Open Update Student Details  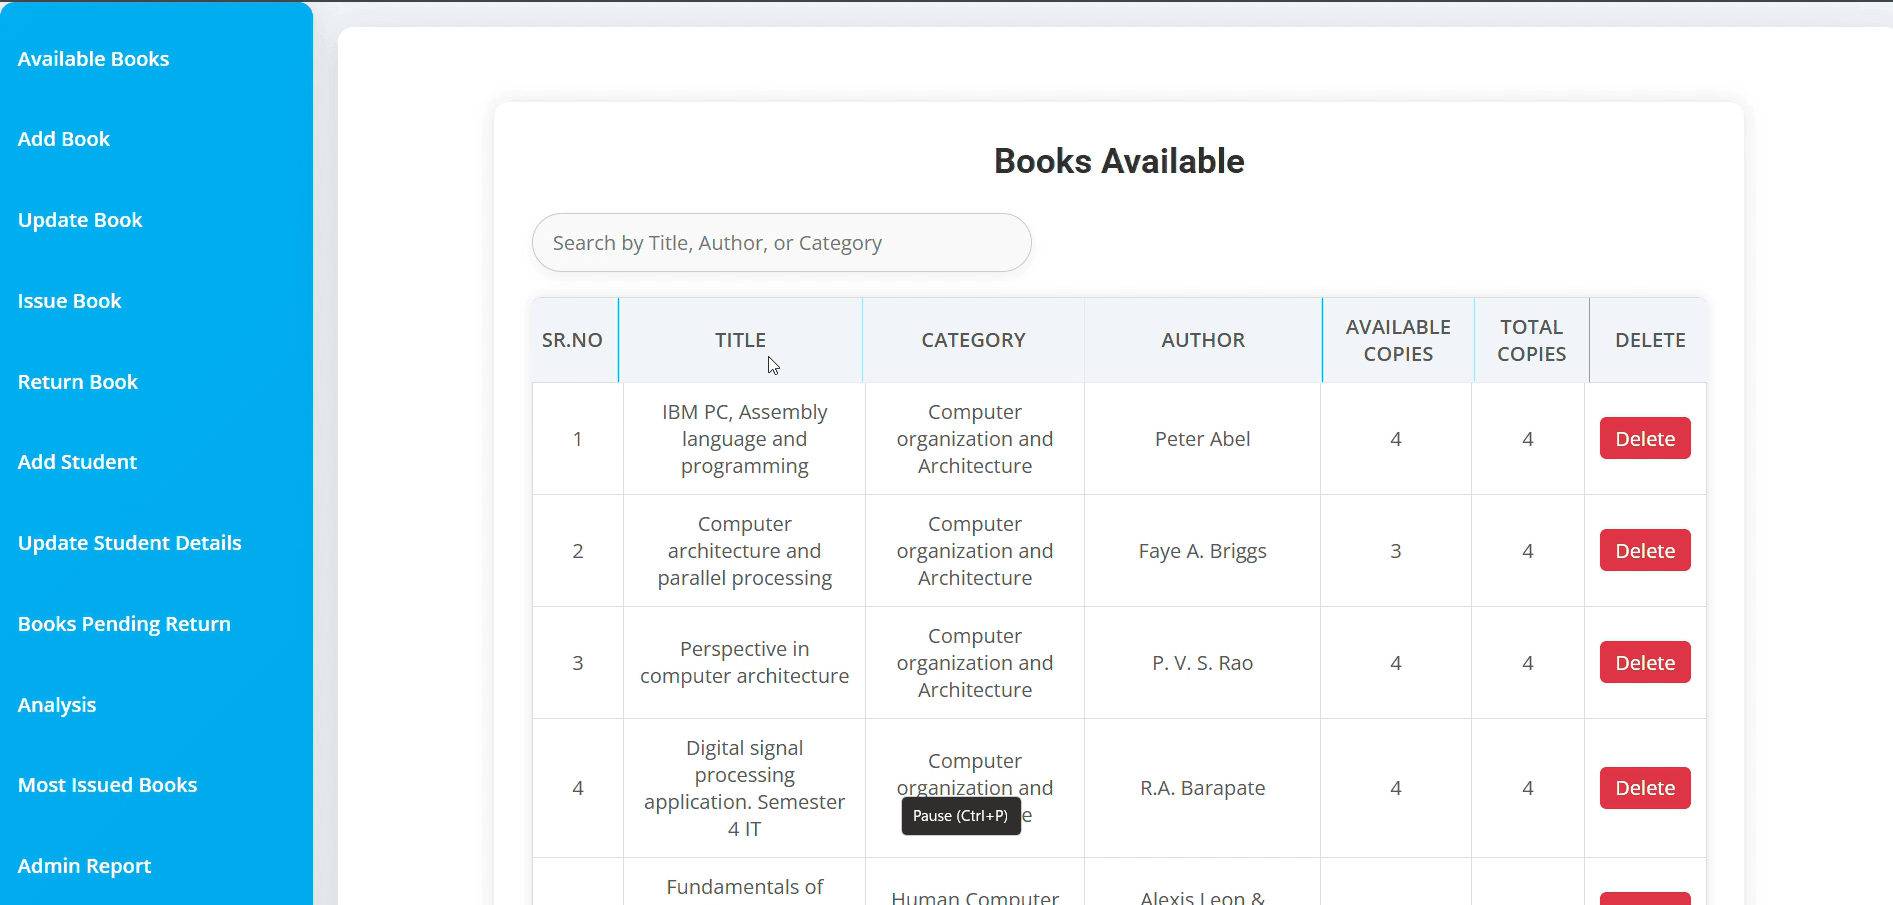tap(130, 543)
